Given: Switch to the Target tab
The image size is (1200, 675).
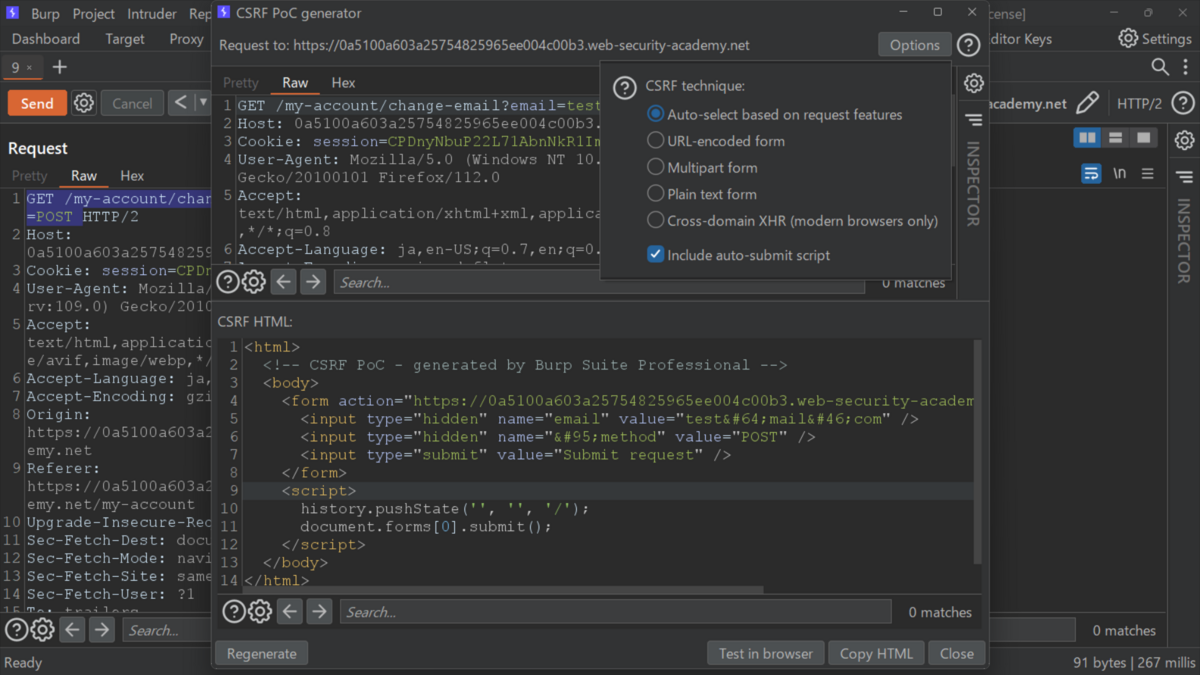Looking at the screenshot, I should pos(125,39).
